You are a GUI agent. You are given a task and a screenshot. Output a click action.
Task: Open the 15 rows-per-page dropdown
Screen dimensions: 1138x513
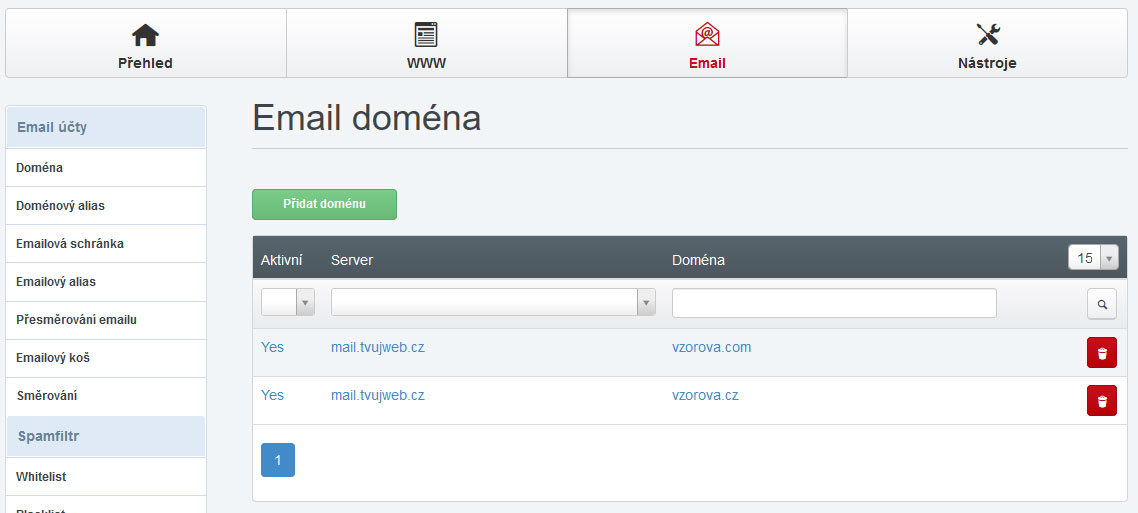[1092, 258]
